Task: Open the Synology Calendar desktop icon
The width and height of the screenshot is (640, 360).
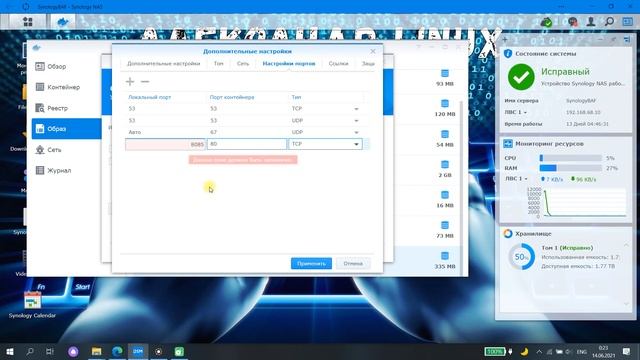Action: point(32,304)
